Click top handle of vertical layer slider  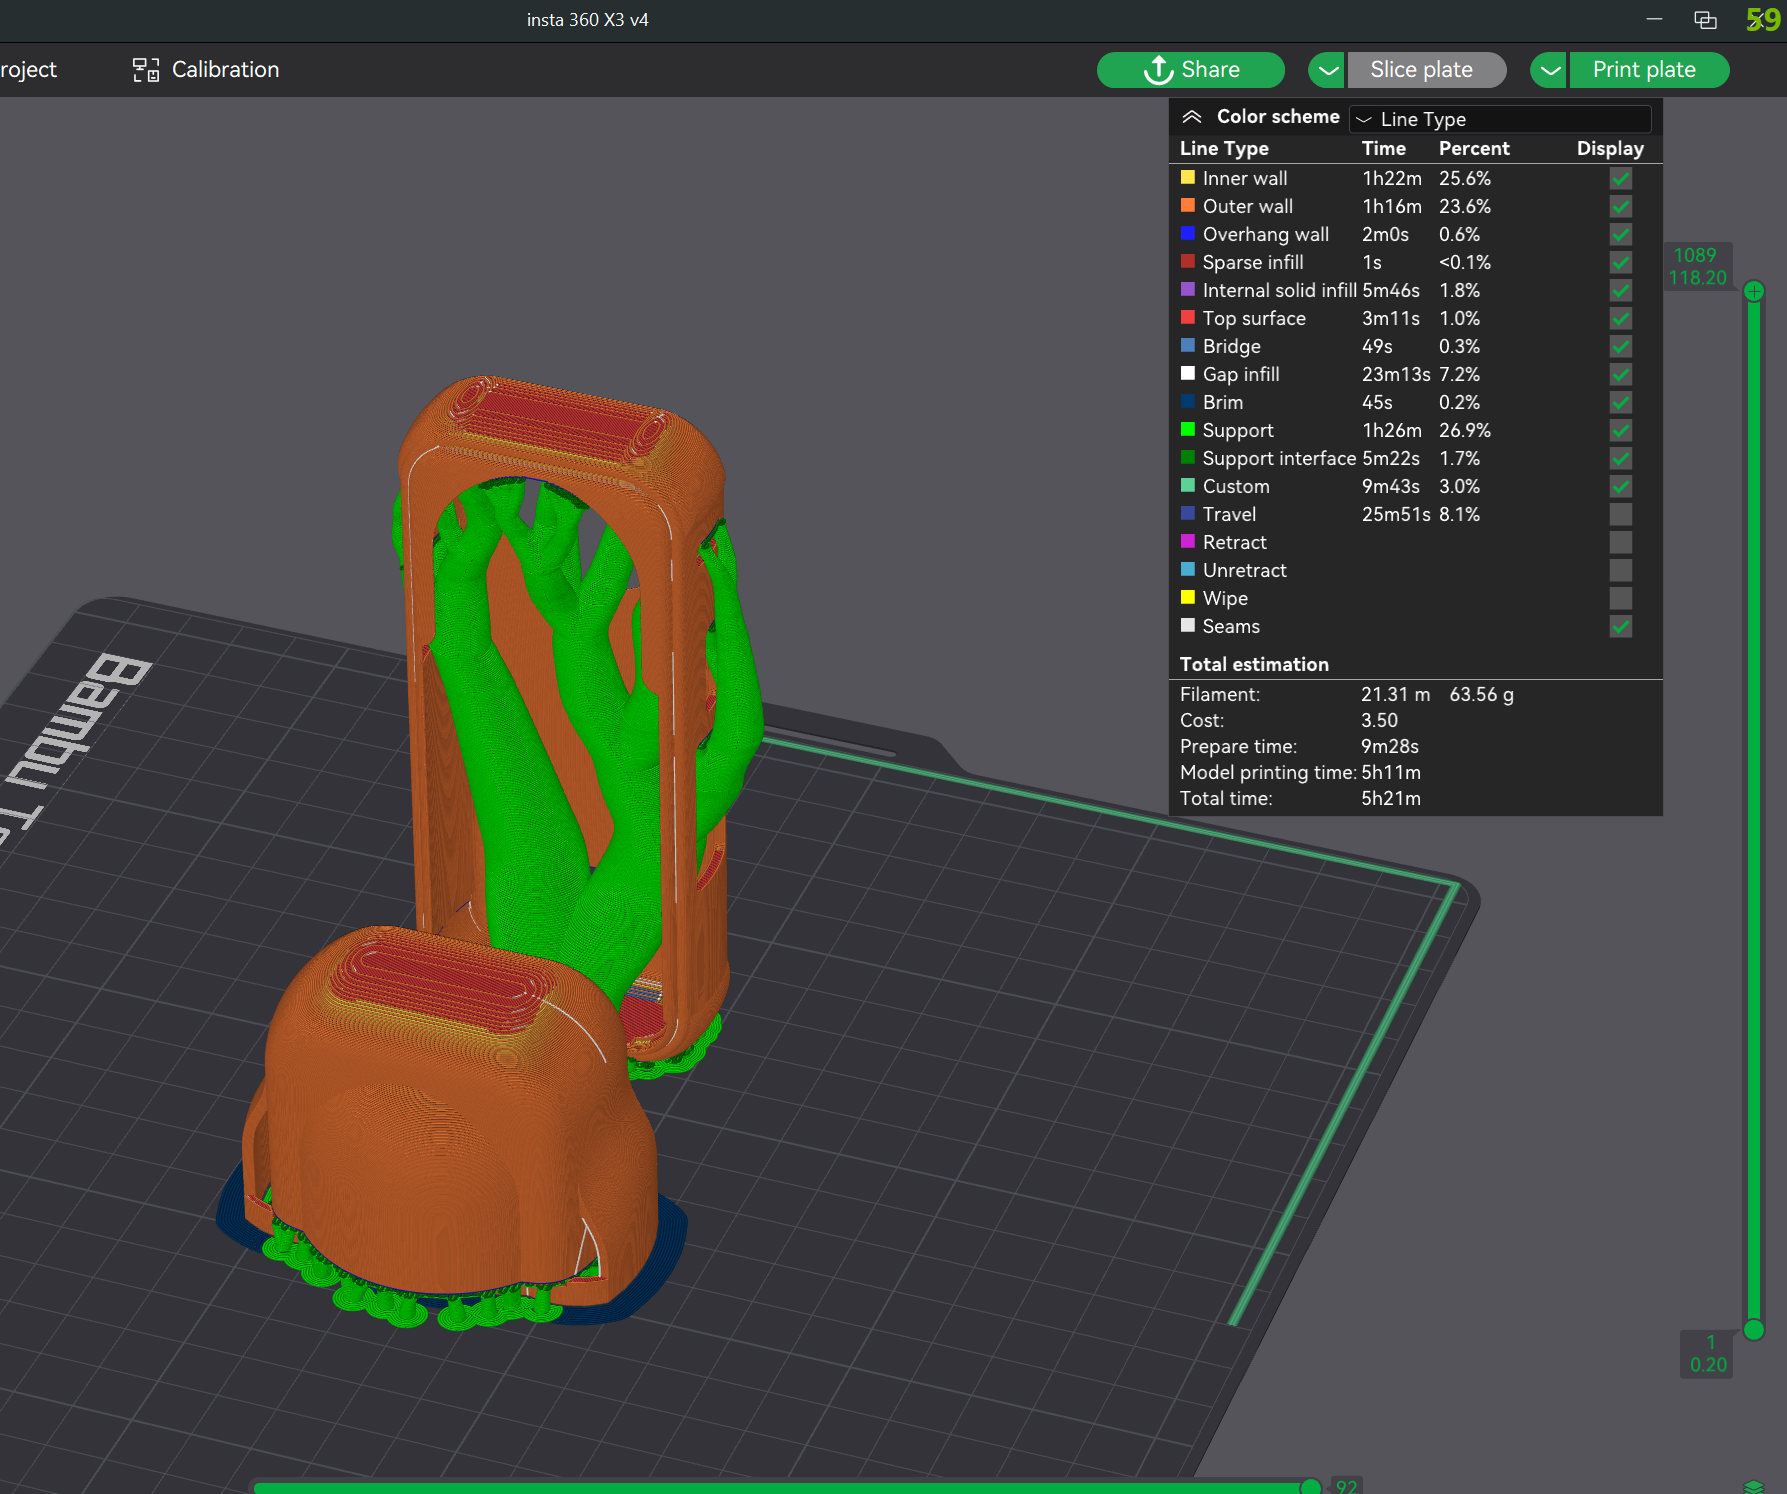pos(1754,291)
